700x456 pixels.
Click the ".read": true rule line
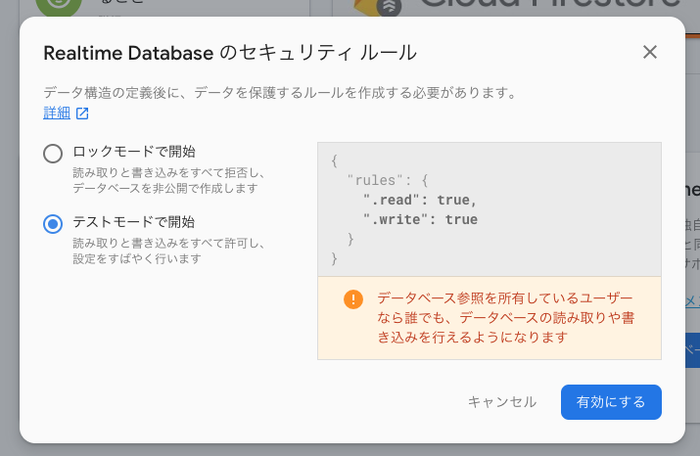pyautogui.click(x=420, y=200)
